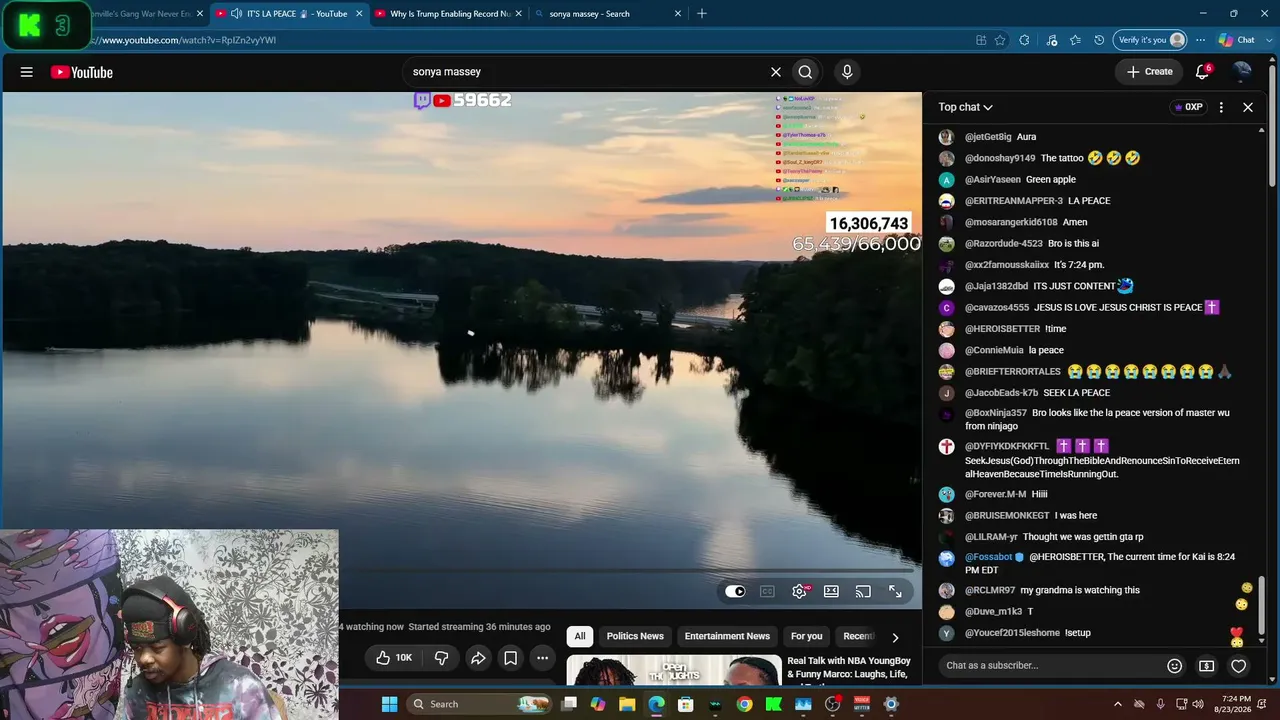Switch to the 'sonya massey - Search' tab

tap(608, 14)
